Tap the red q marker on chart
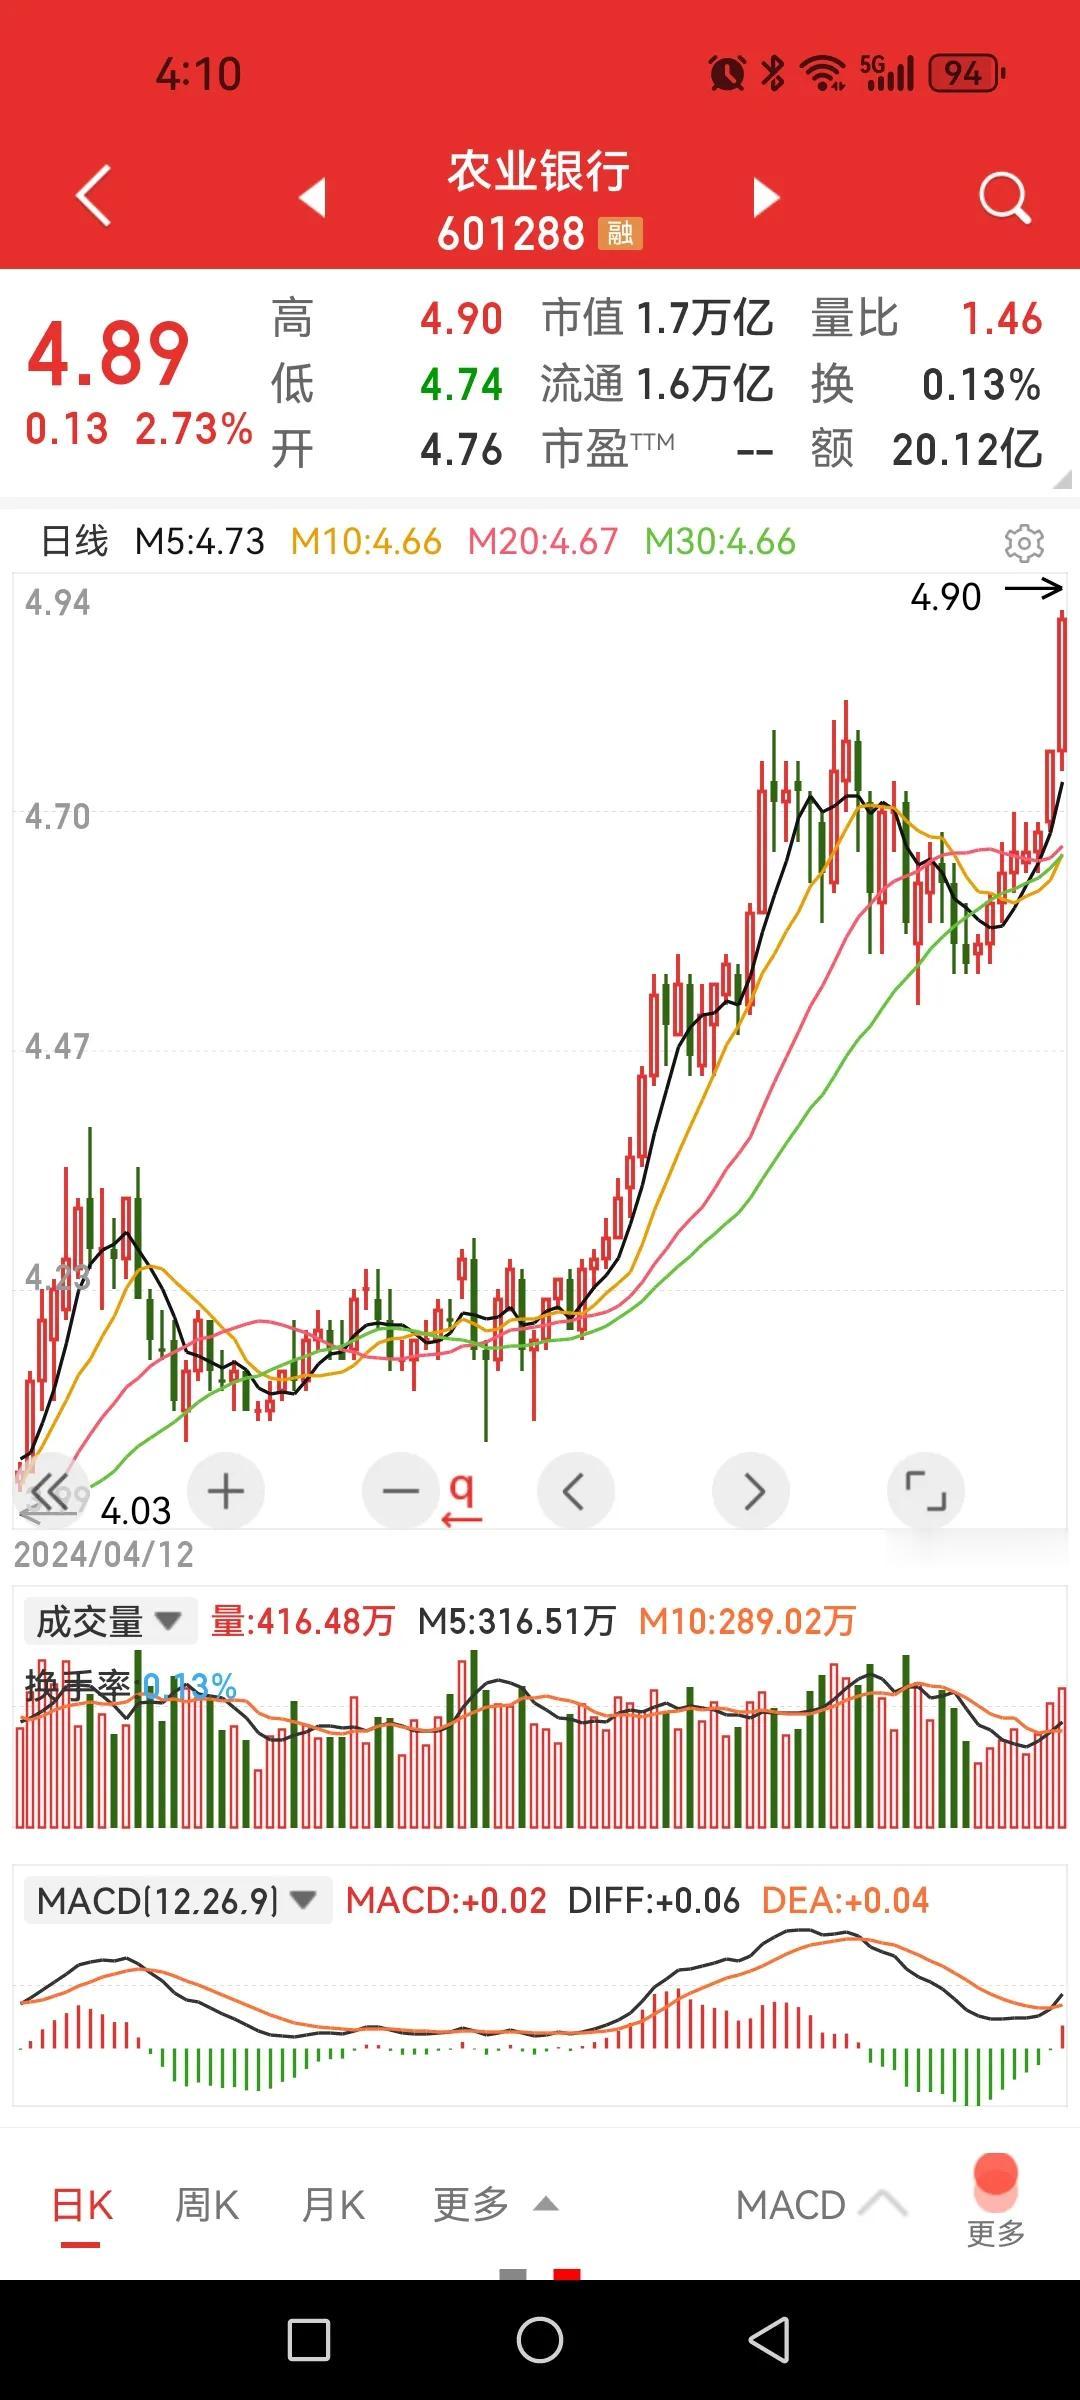 pyautogui.click(x=461, y=1498)
